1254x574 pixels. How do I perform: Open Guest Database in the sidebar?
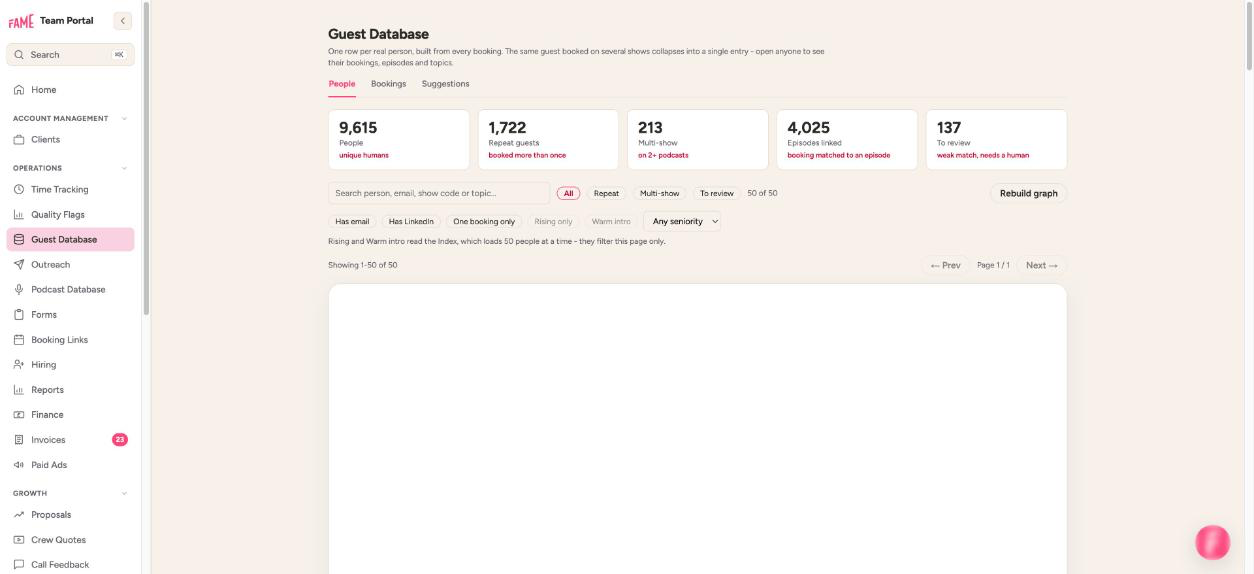point(70,240)
